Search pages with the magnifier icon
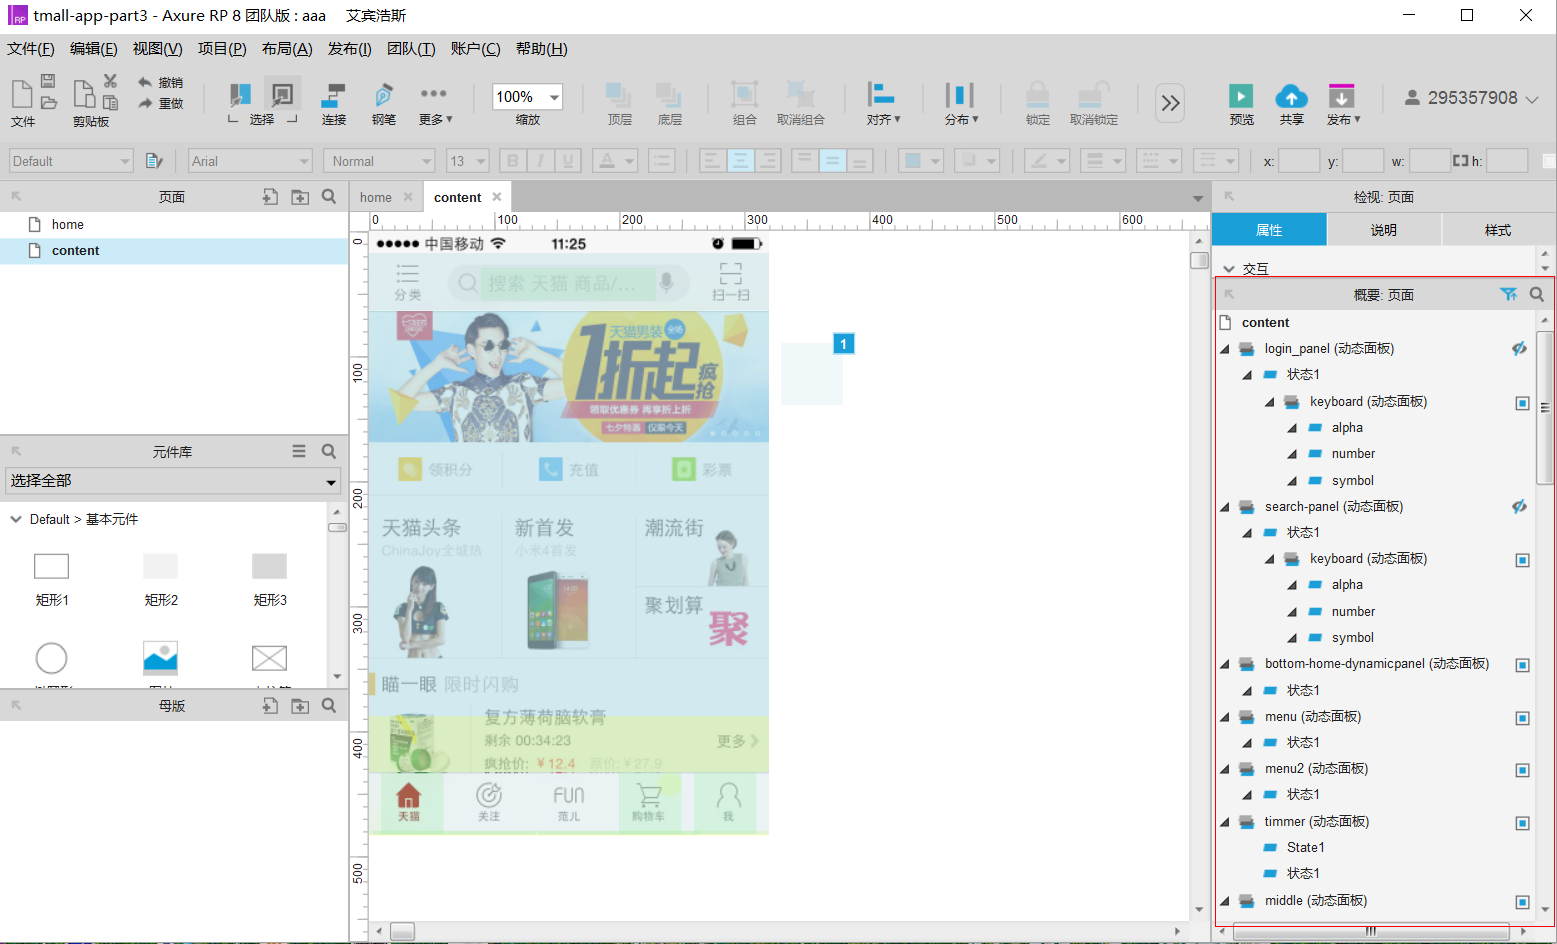 point(329,197)
